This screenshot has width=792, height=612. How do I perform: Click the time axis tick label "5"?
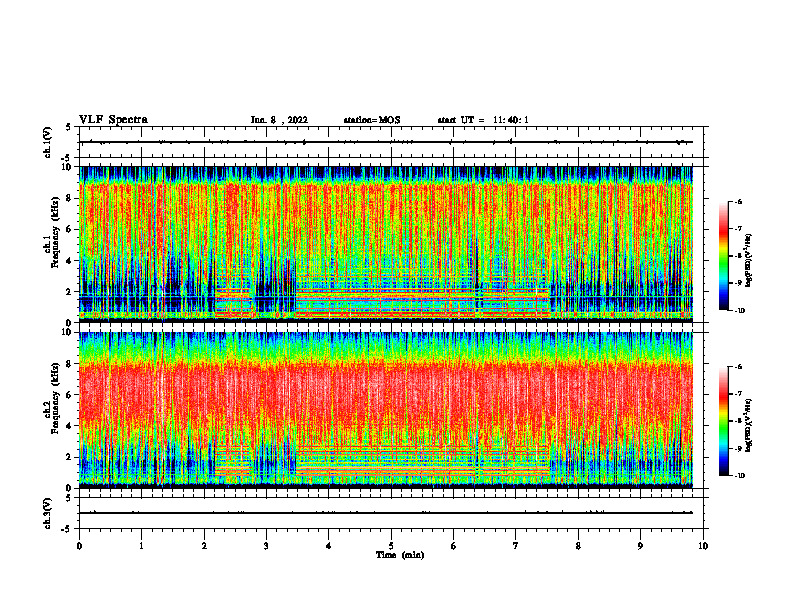[x=391, y=546]
